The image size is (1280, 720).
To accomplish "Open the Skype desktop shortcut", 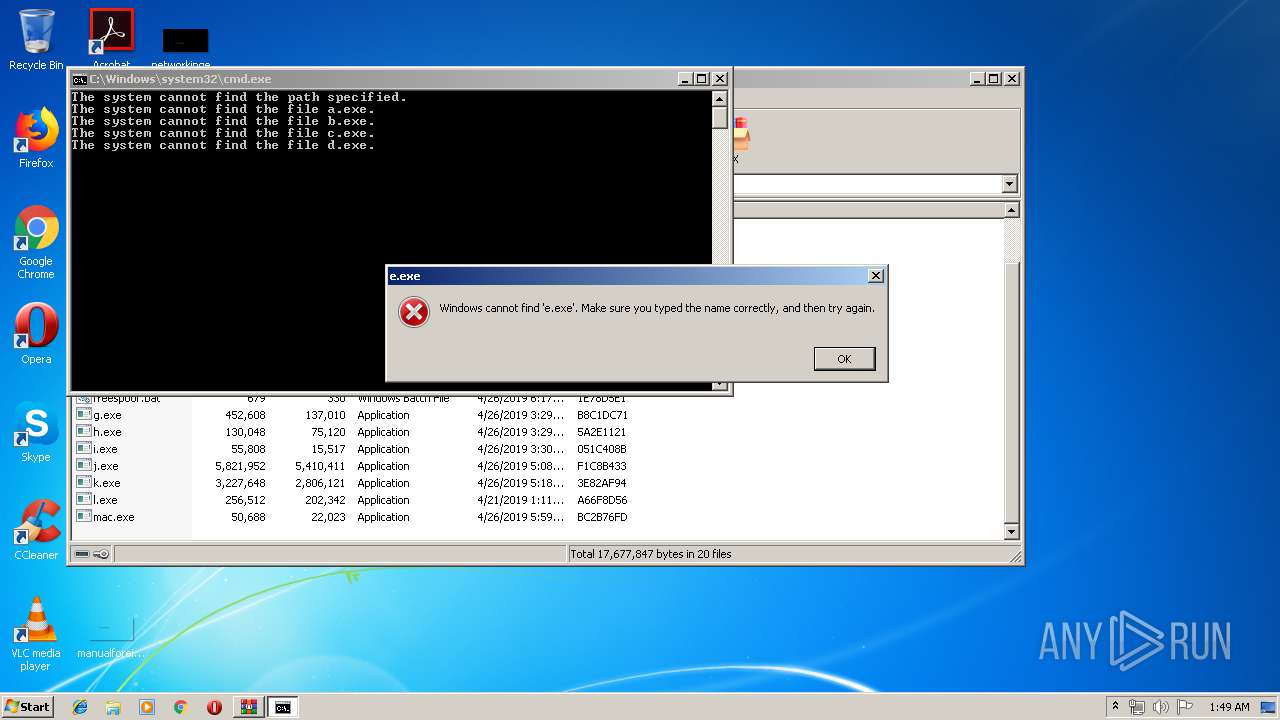I will click(x=36, y=432).
